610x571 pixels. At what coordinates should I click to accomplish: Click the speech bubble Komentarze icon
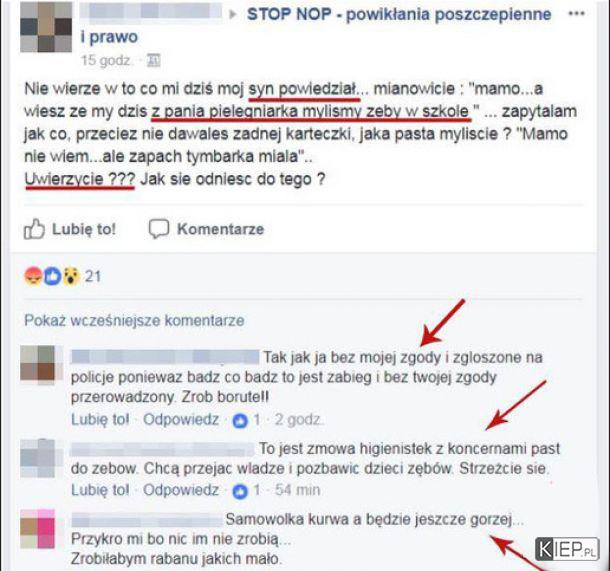pos(159,229)
